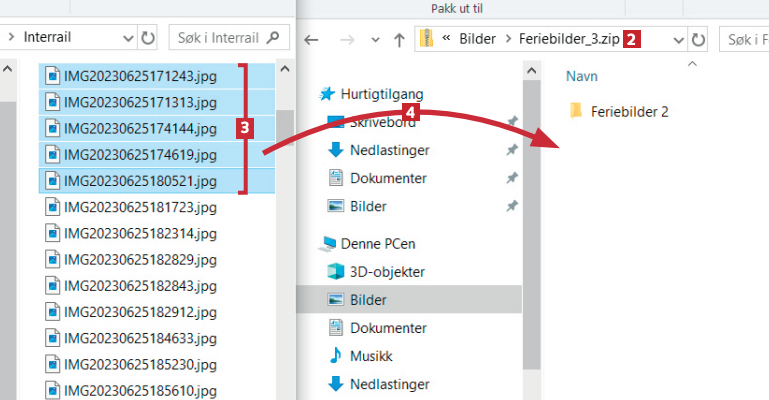The image size is (769, 400).
Task: Click Interrail in the address path
Action: [47, 37]
